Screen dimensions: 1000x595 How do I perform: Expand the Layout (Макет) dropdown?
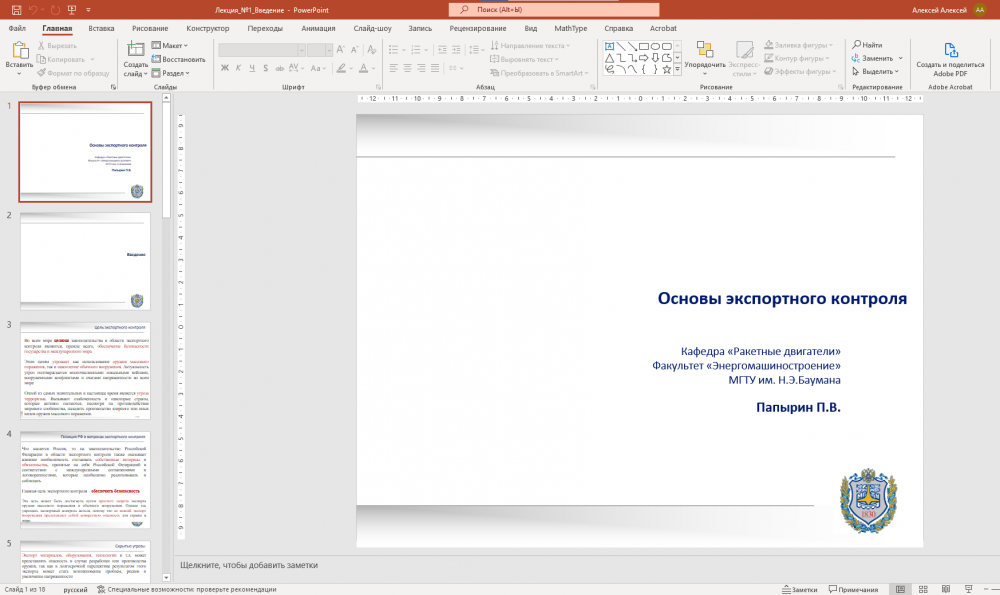pyautogui.click(x=170, y=45)
